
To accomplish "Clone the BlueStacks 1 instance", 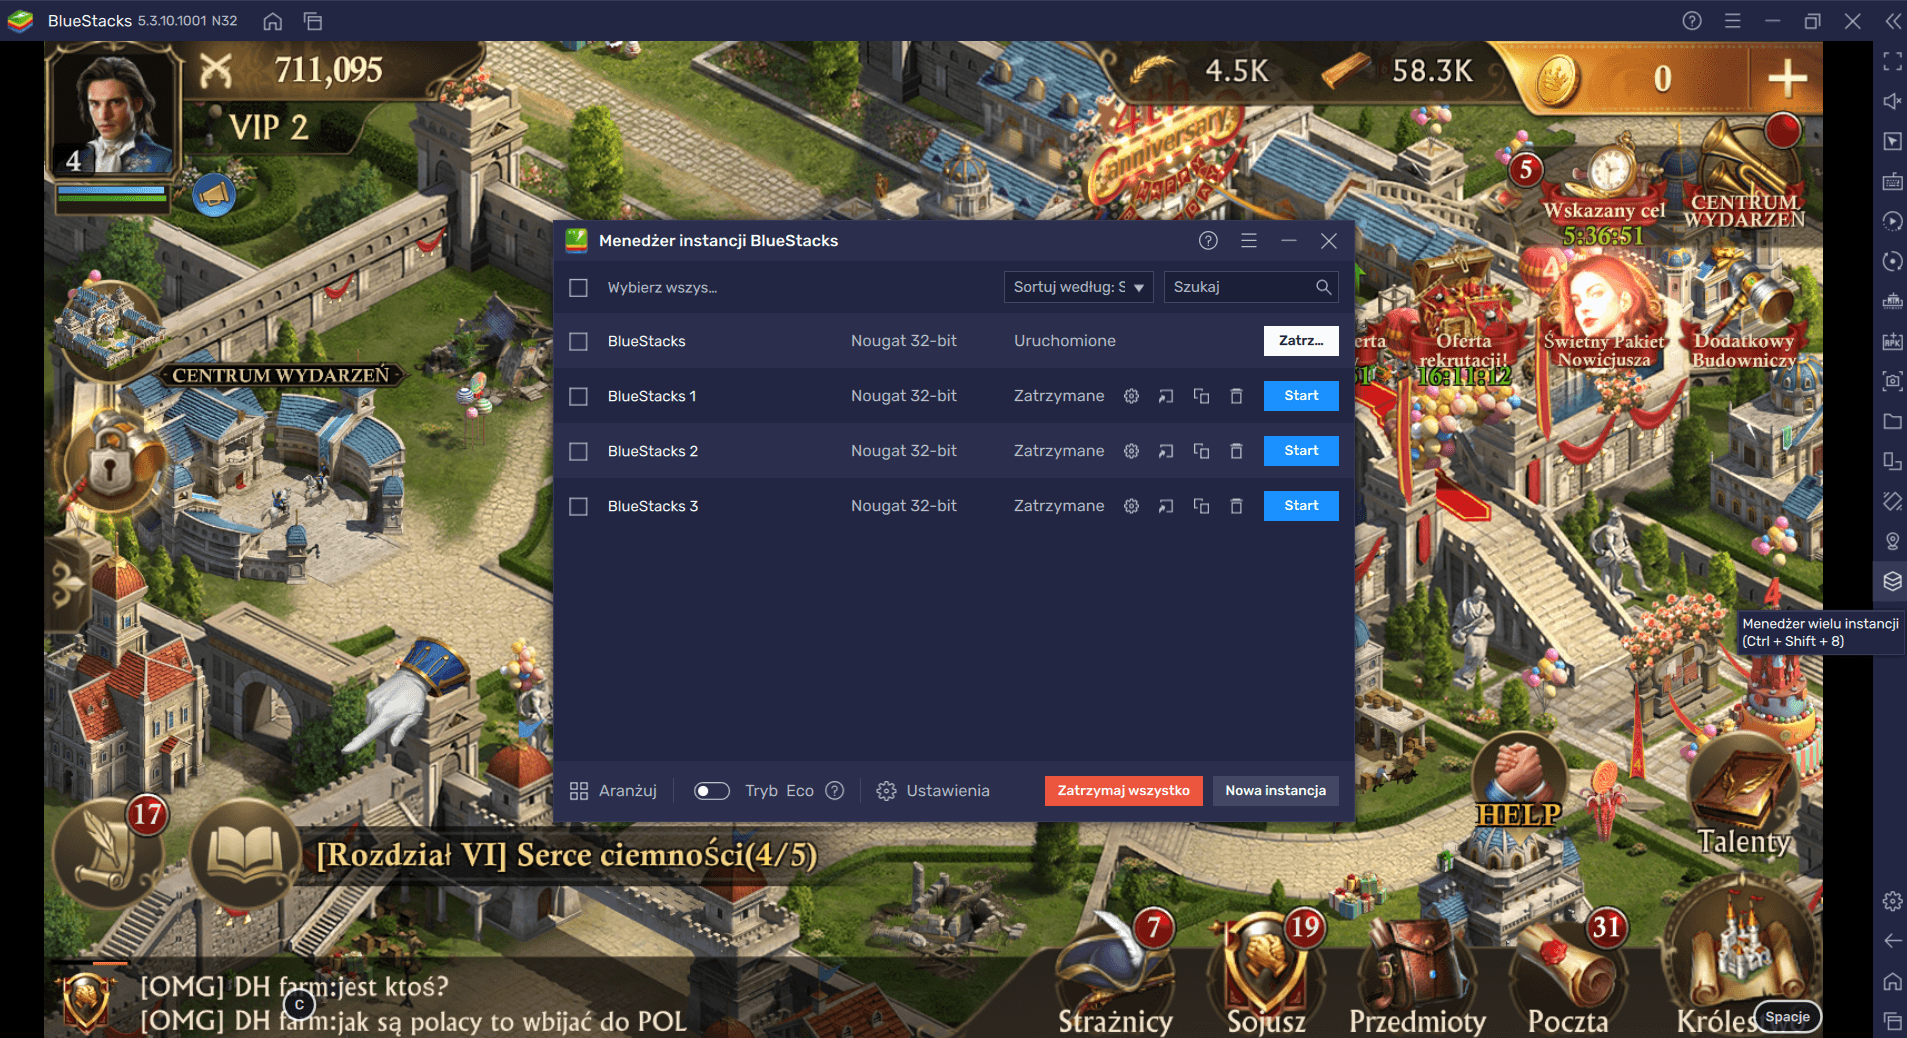I will (1201, 396).
